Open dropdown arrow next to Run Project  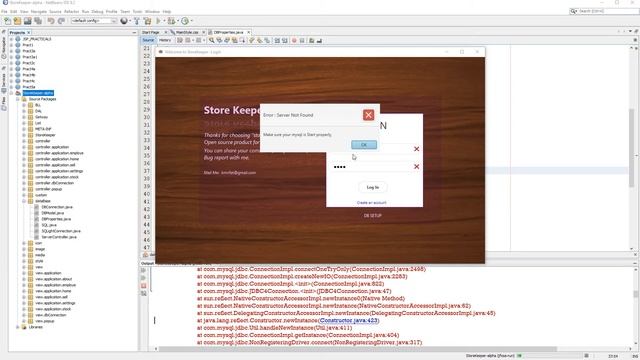pyautogui.click(x=164, y=21)
